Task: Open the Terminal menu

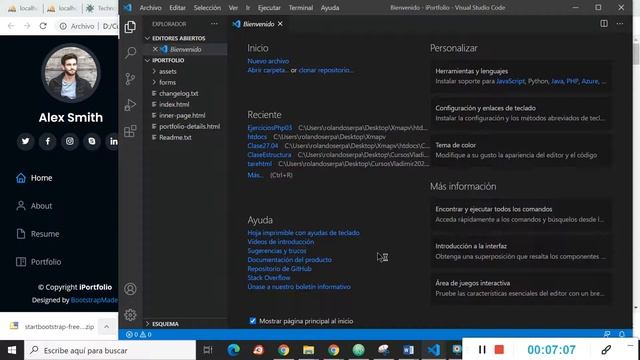Action: 300,7
